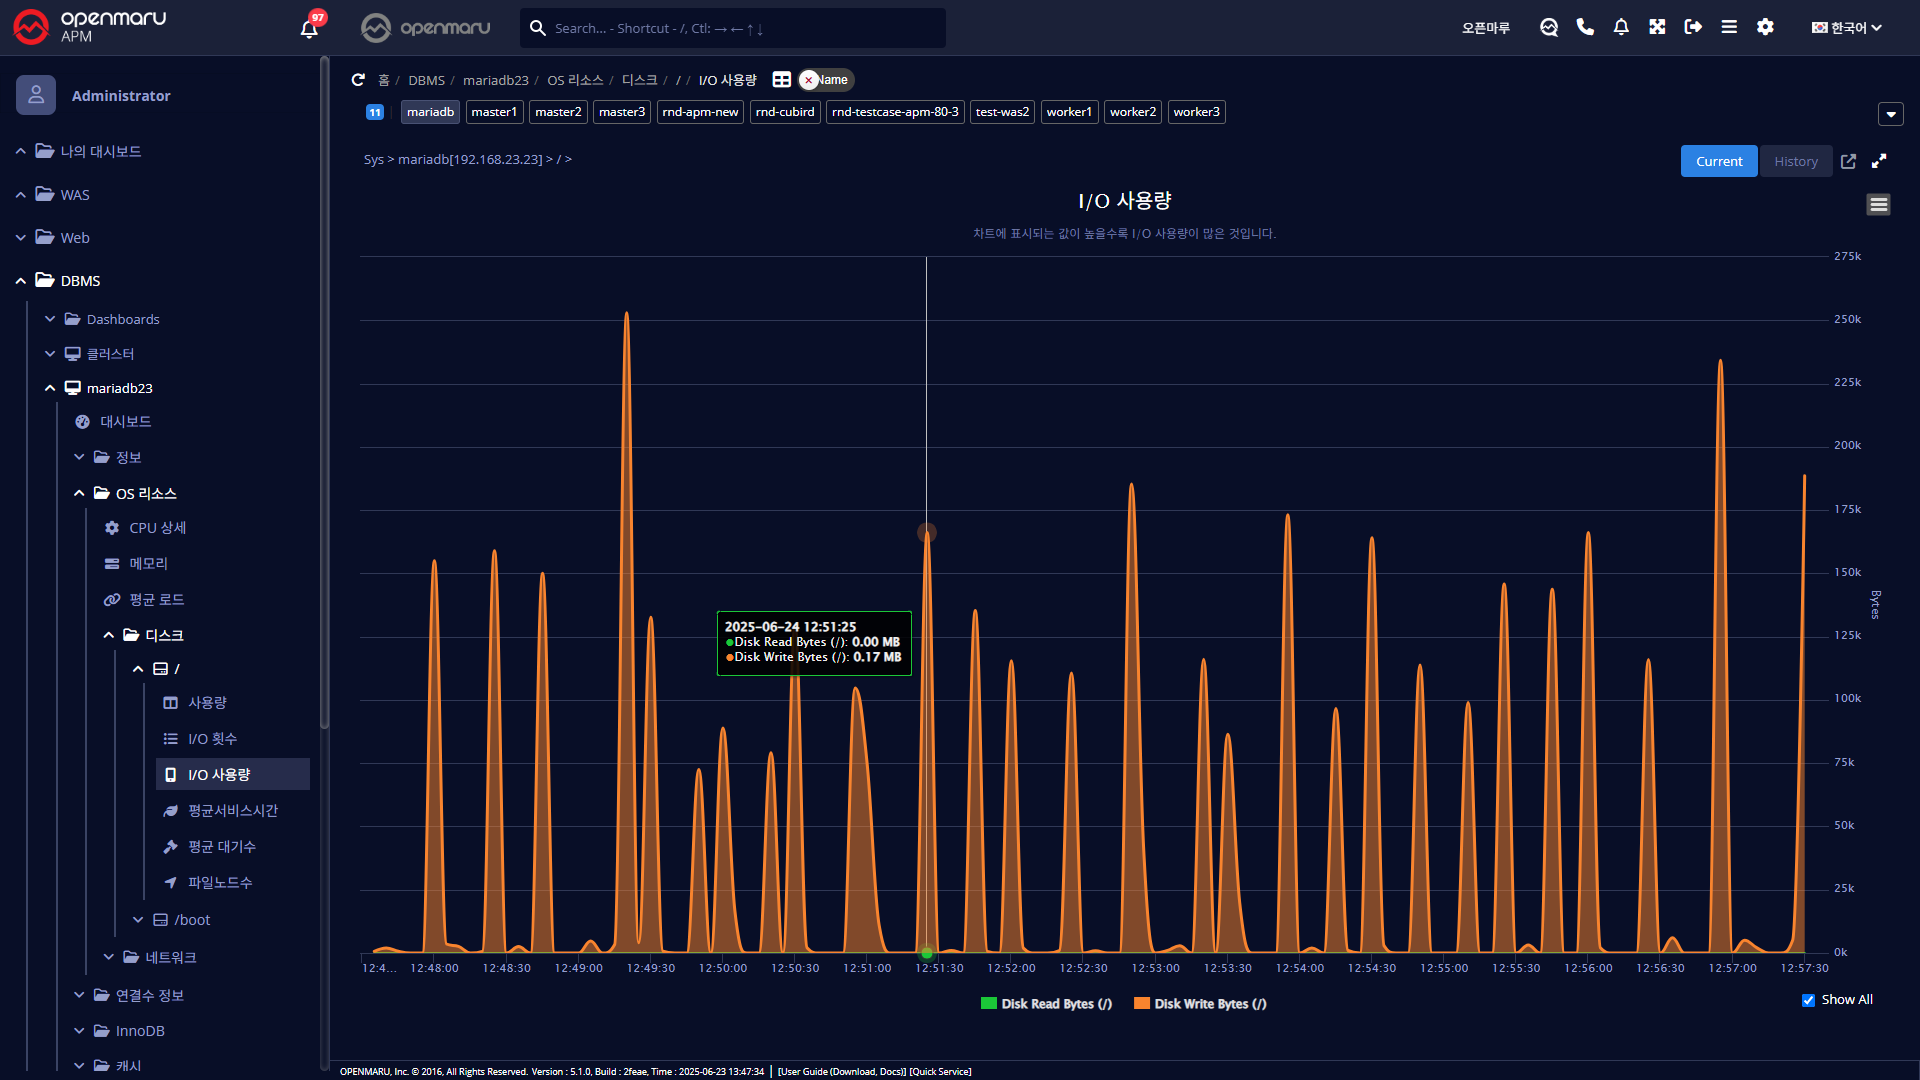Image resolution: width=1920 pixels, height=1080 pixels.
Task: Toggle the Name switch
Action: pyautogui.click(x=825, y=80)
